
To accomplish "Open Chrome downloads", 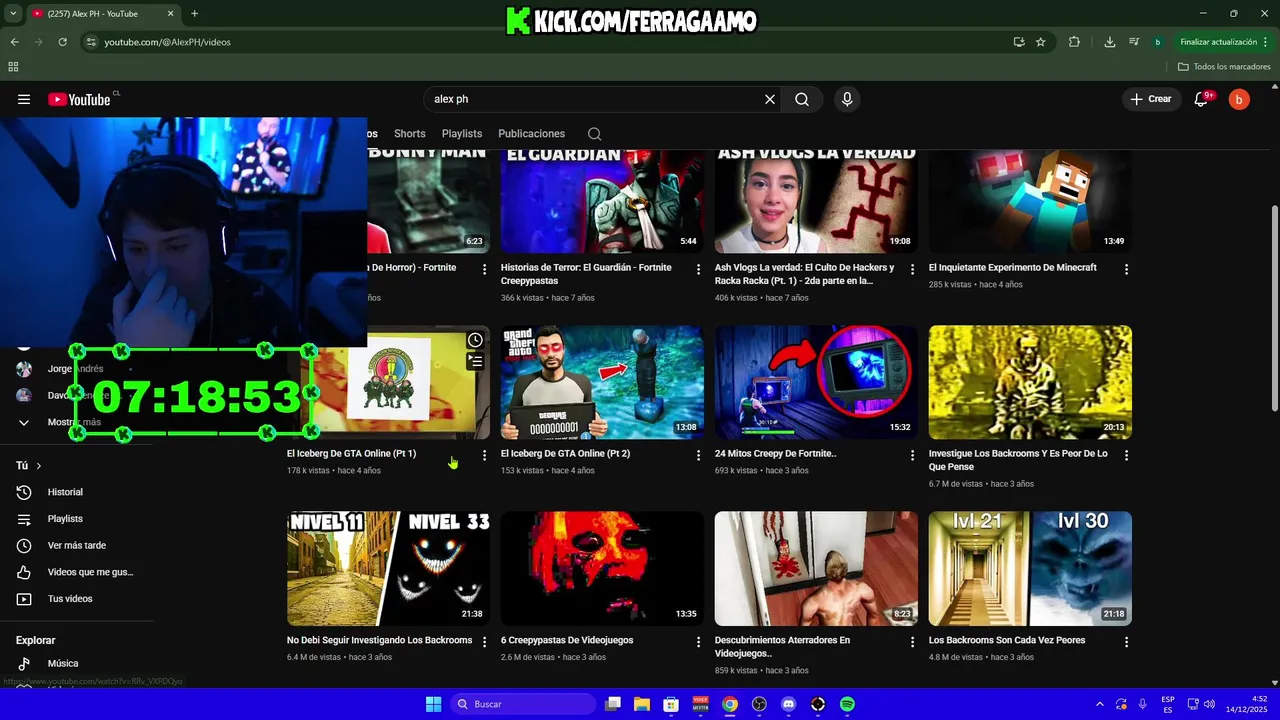I will [x=1109, y=42].
